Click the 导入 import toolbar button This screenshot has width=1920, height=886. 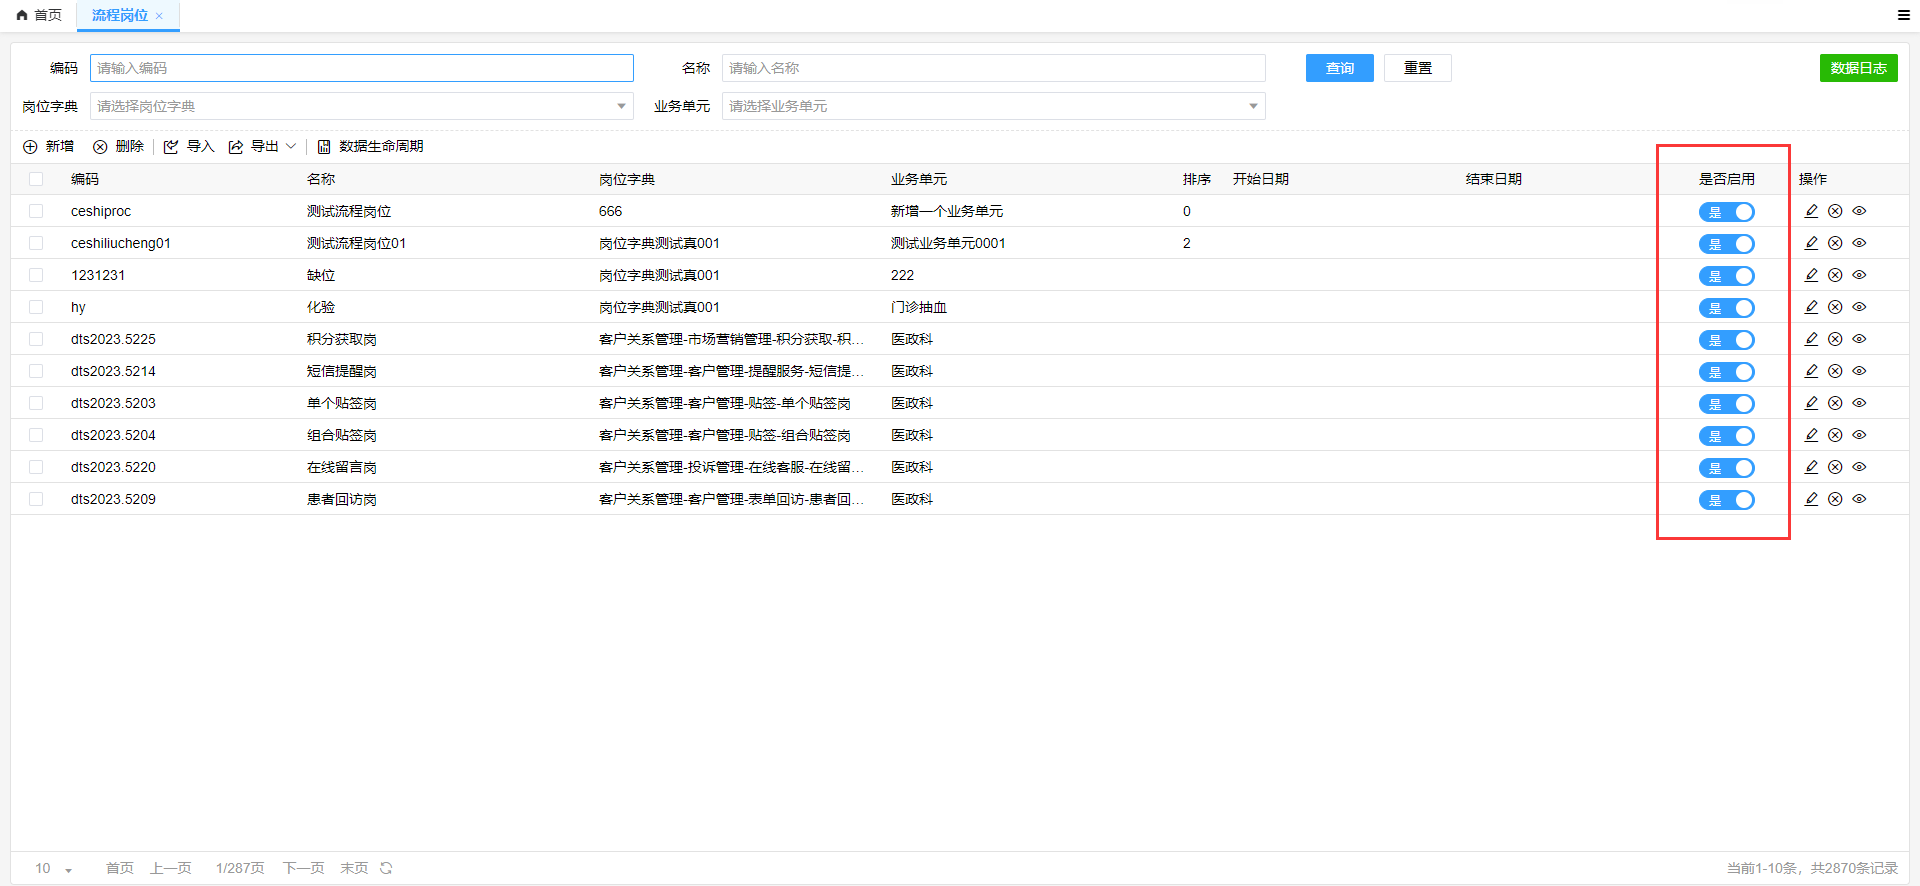coord(189,146)
